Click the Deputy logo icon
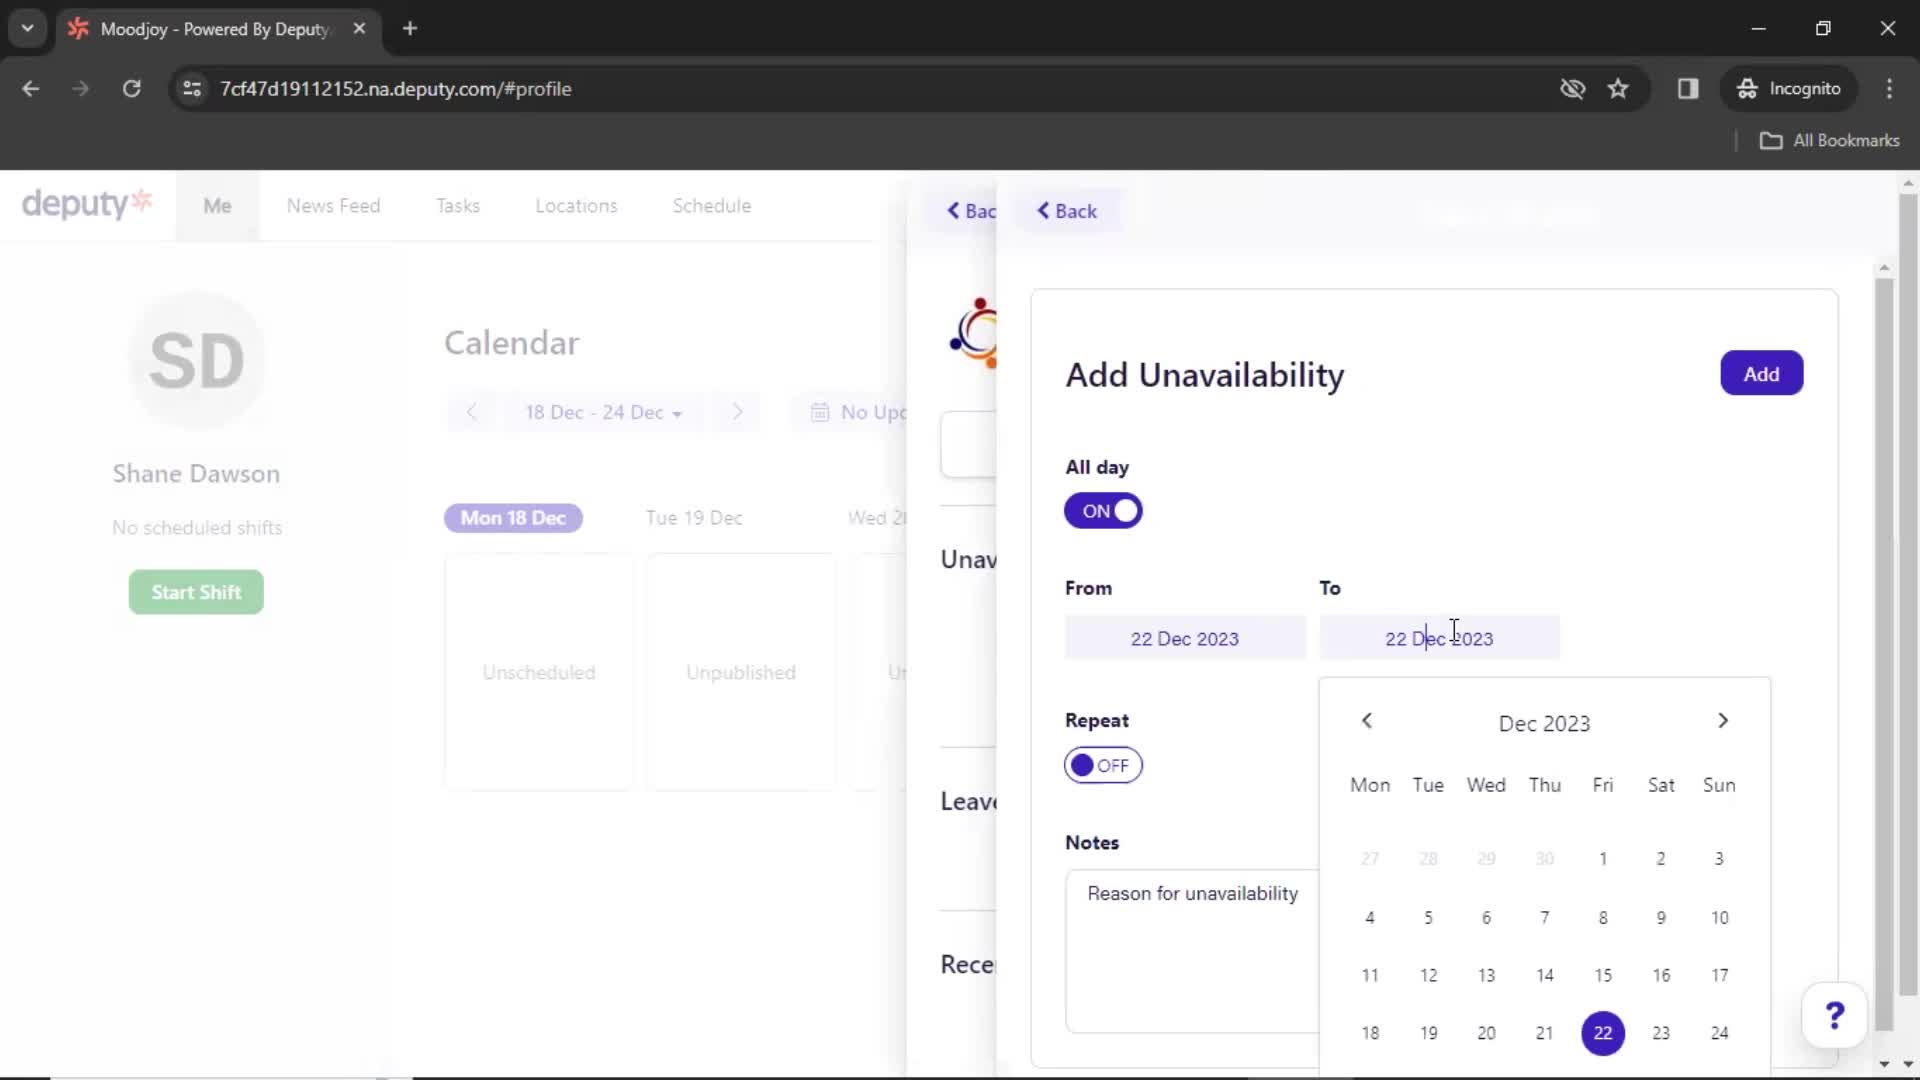This screenshot has height=1080, width=1920. [86, 204]
